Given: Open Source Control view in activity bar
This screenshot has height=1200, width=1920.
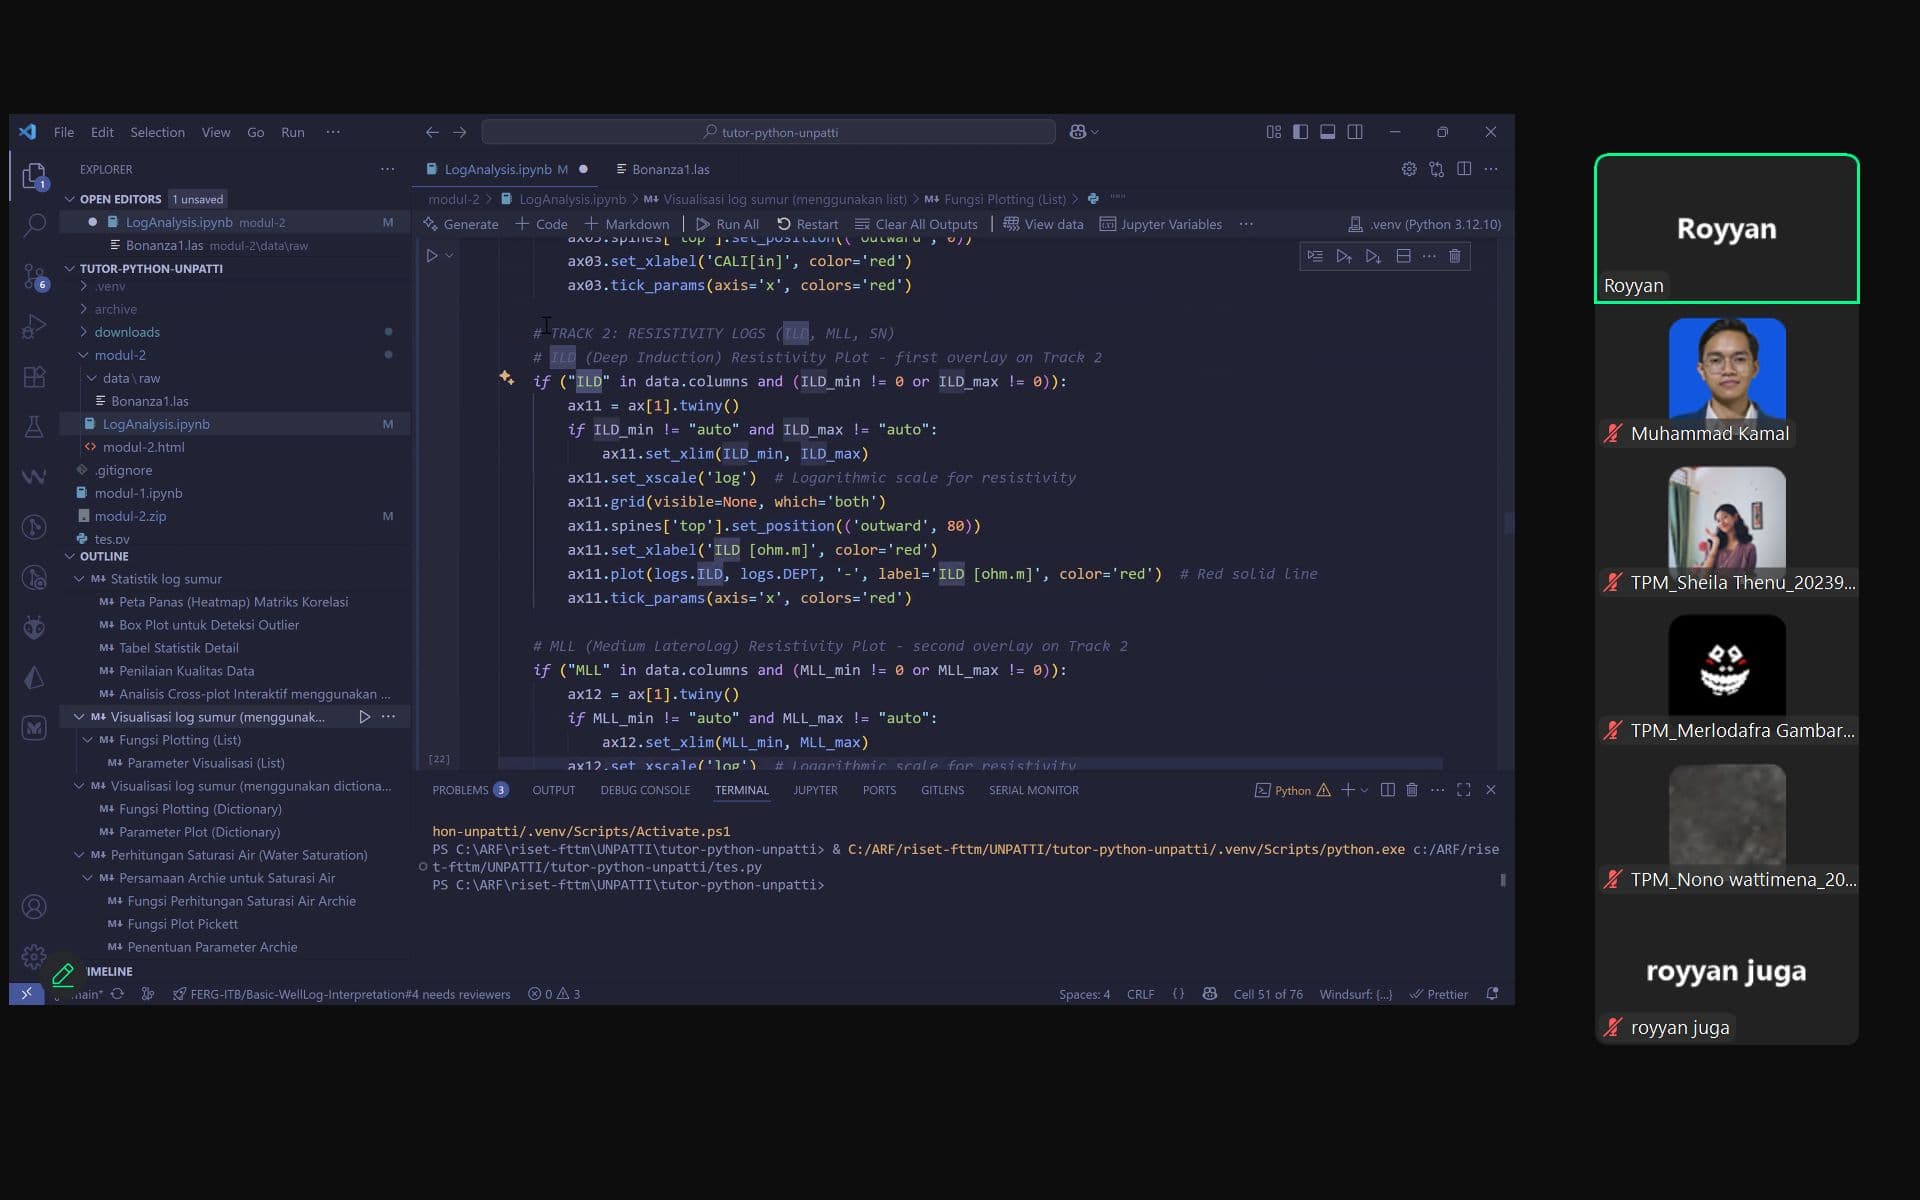Looking at the screenshot, I should [34, 275].
